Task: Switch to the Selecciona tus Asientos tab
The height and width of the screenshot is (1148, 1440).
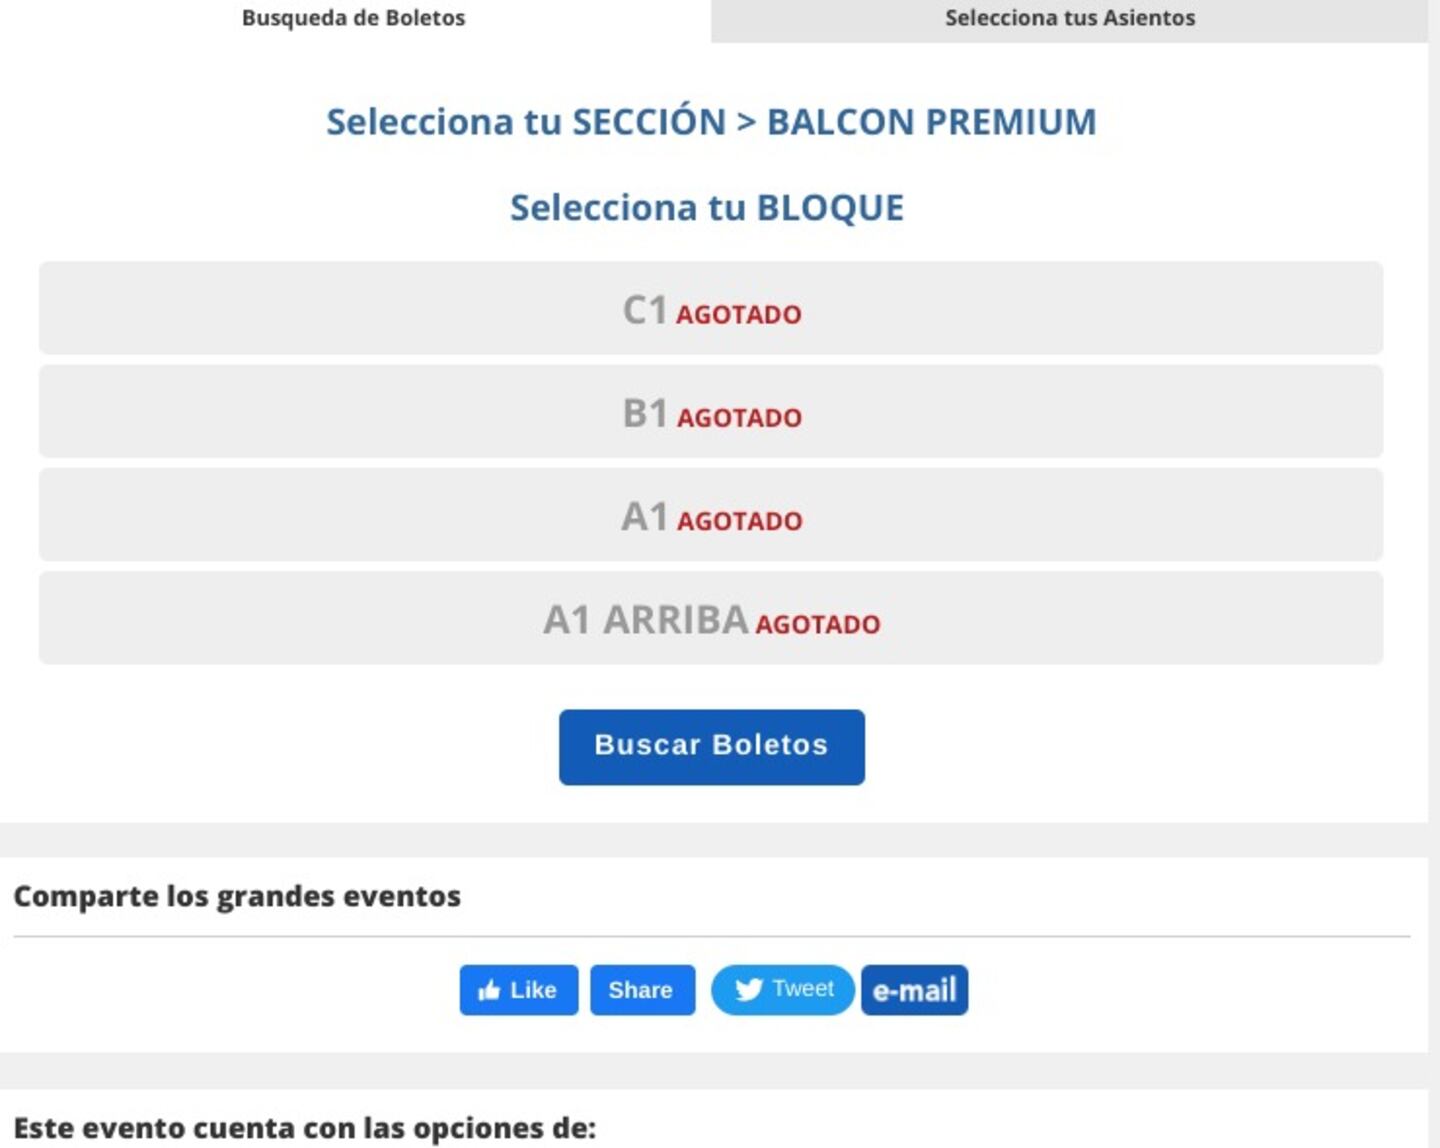Action: click(x=1070, y=16)
